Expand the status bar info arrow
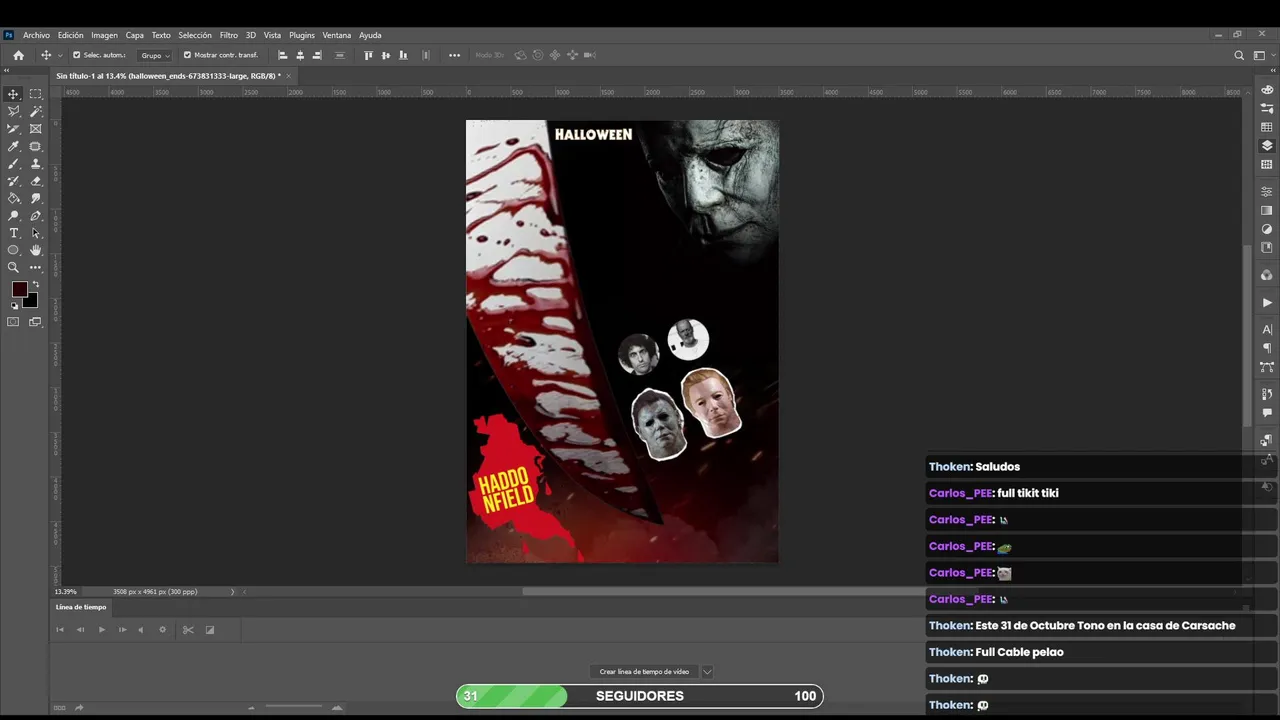The image size is (1280, 720). pyautogui.click(x=232, y=592)
